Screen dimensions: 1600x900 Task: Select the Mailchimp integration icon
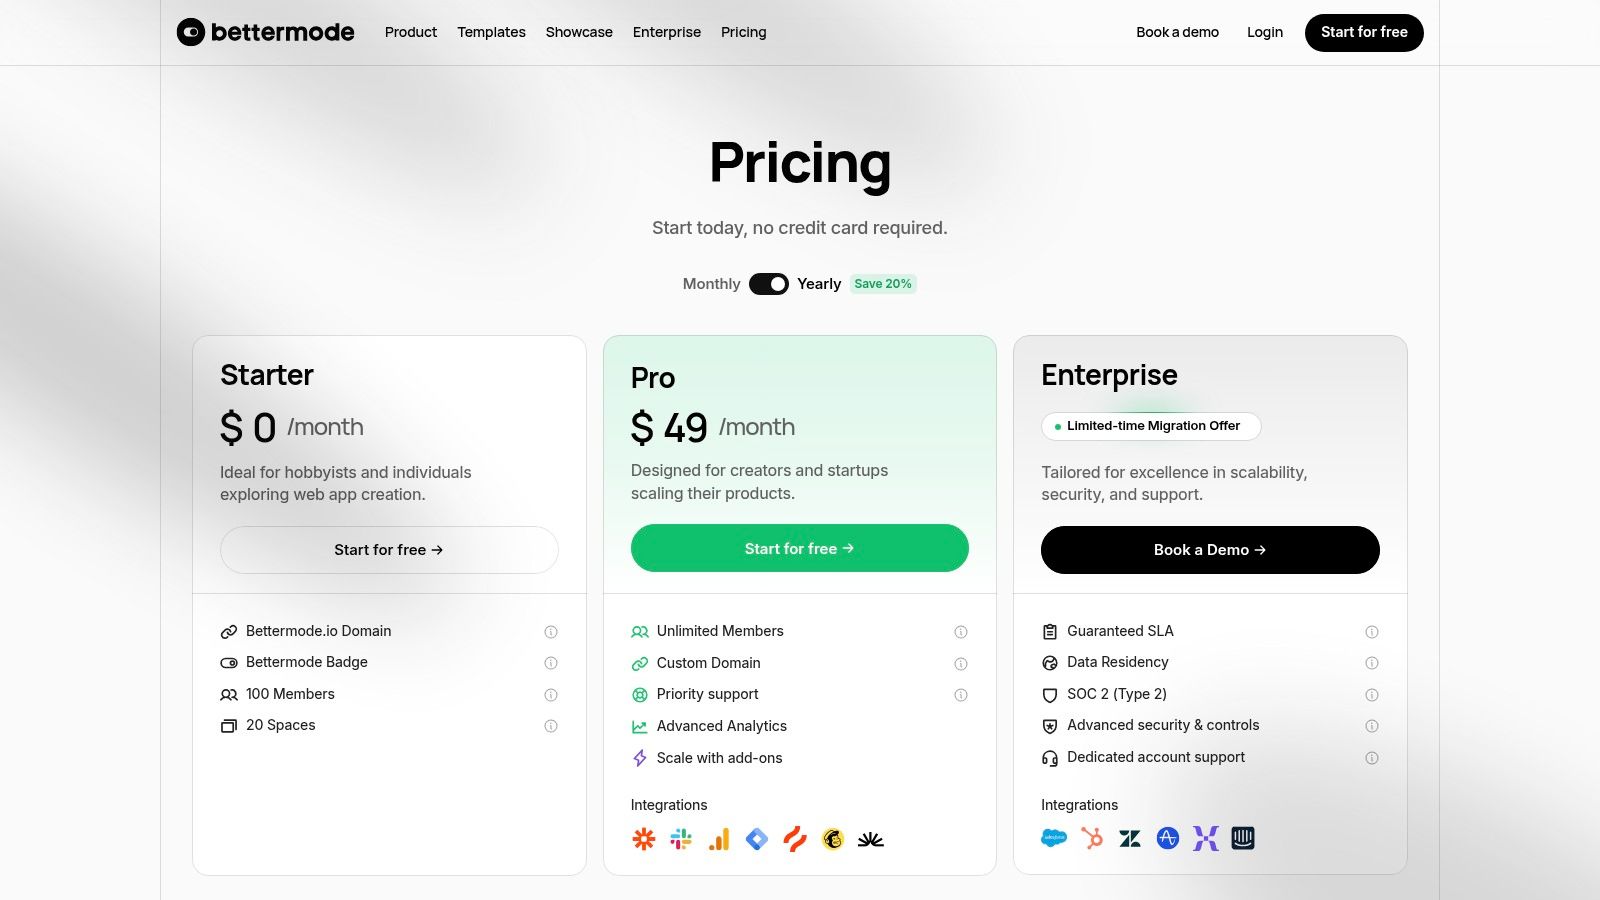tap(832, 838)
